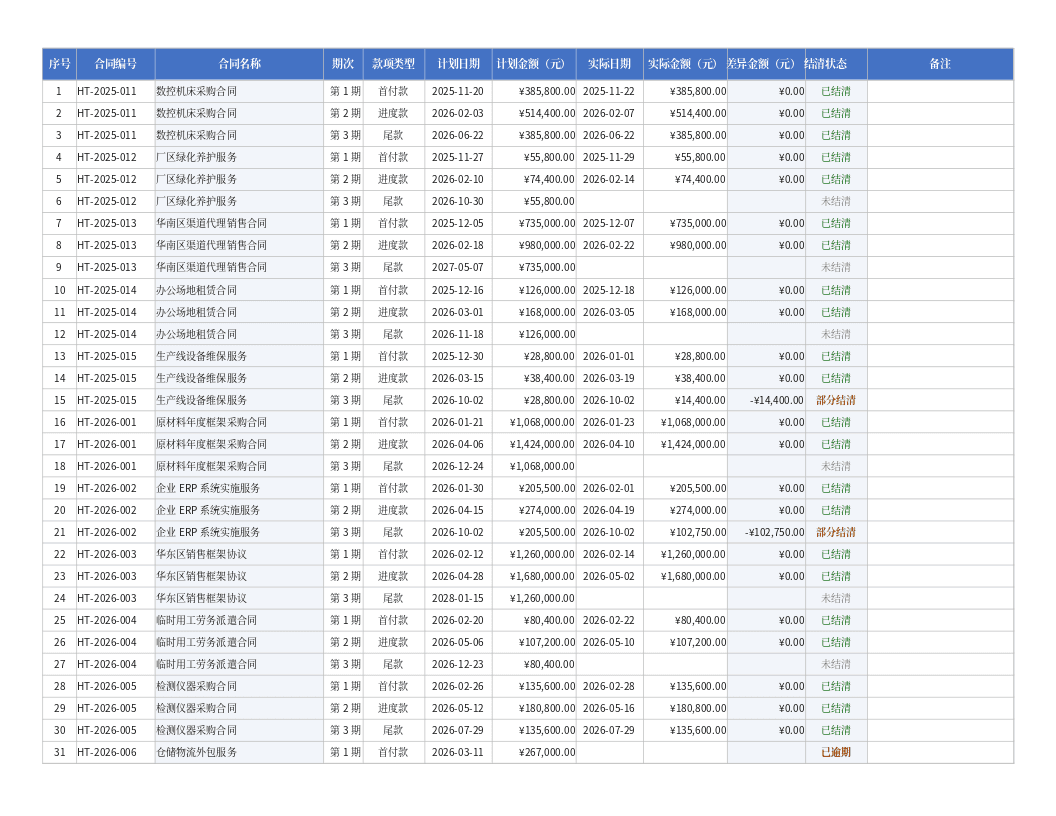The image size is (1056, 816).
Task: Click the 计划金额（元）column header
Action: coord(534,64)
